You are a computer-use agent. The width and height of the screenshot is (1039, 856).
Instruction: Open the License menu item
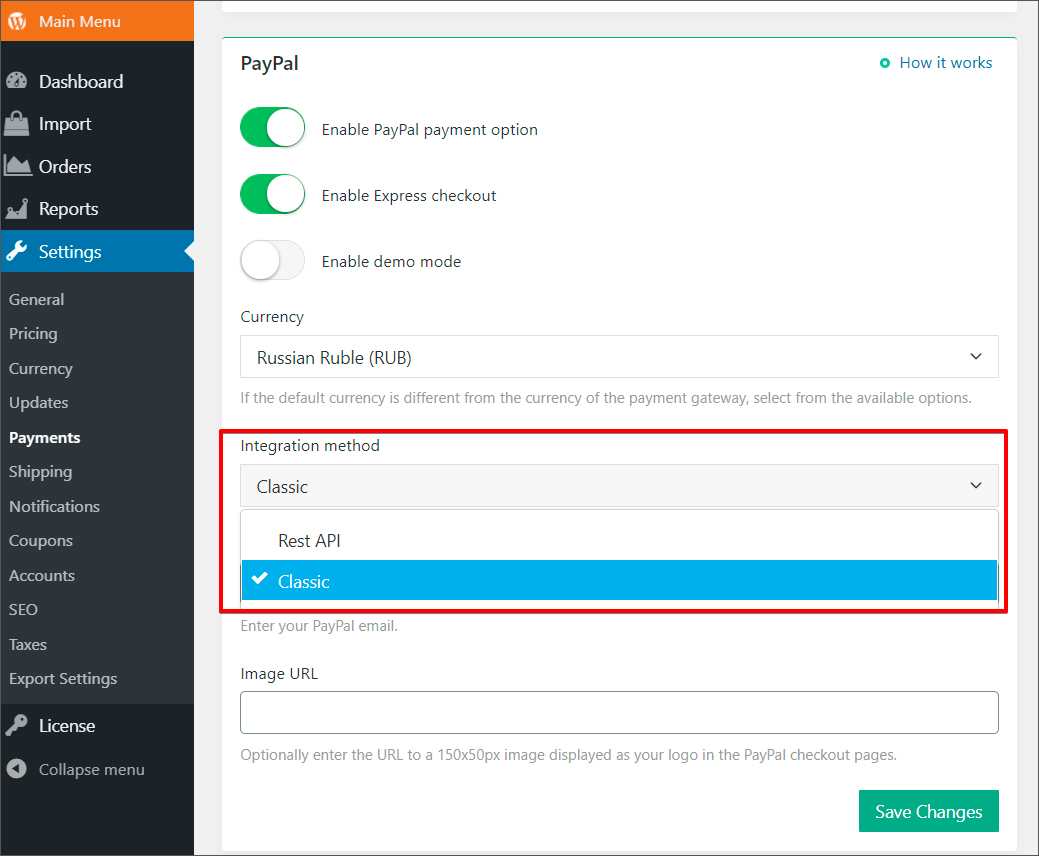click(97, 725)
